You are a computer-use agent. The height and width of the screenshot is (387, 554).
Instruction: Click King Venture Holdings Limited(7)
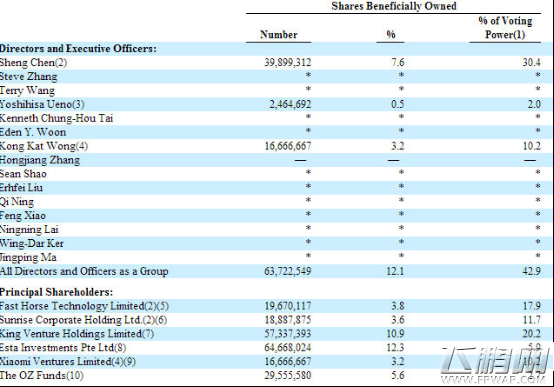tap(77, 334)
